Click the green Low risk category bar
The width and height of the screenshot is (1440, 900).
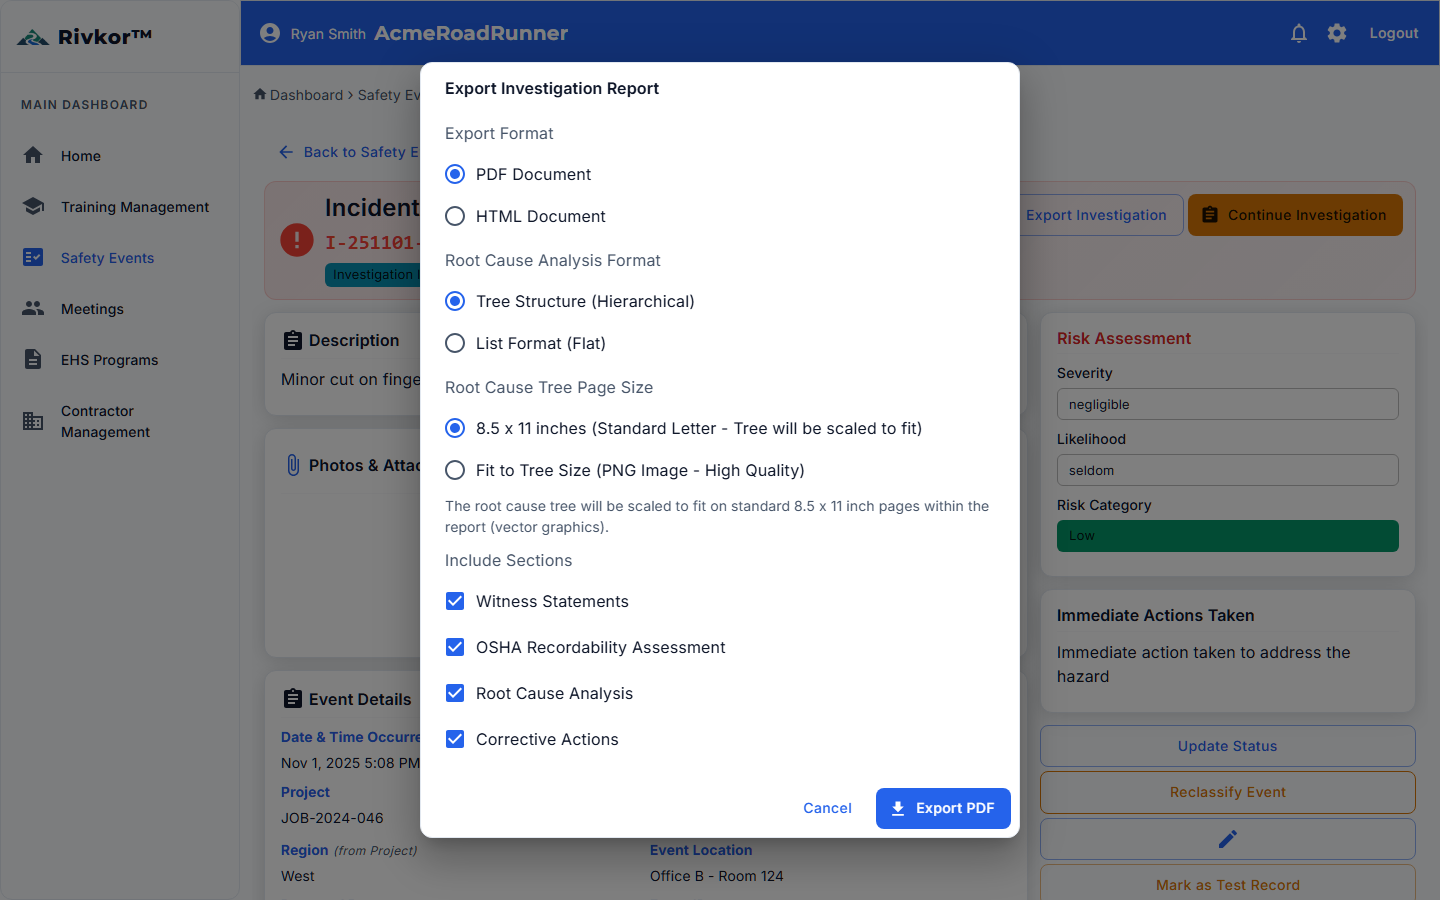coord(1228,536)
